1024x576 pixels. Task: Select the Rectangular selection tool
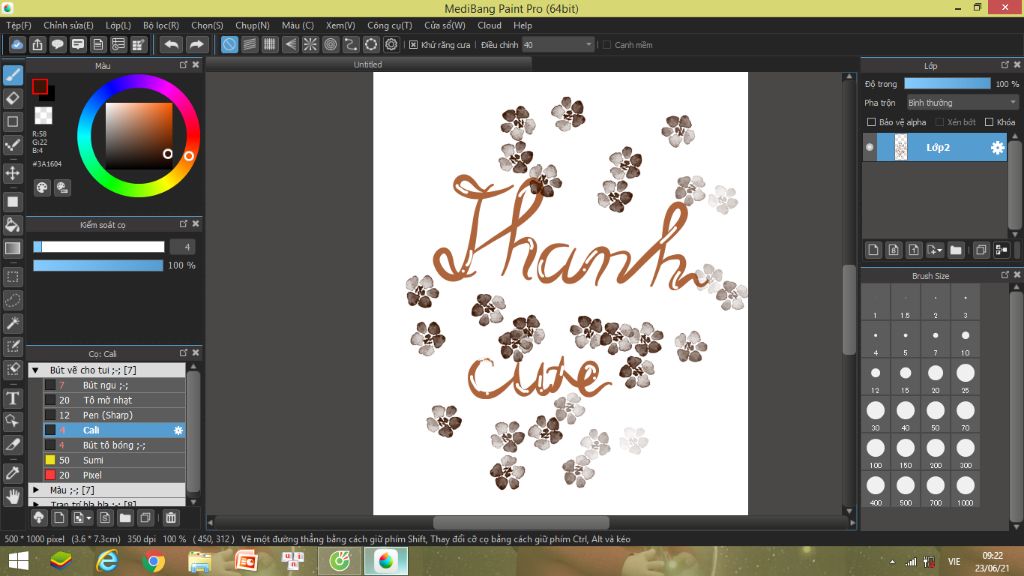12,277
